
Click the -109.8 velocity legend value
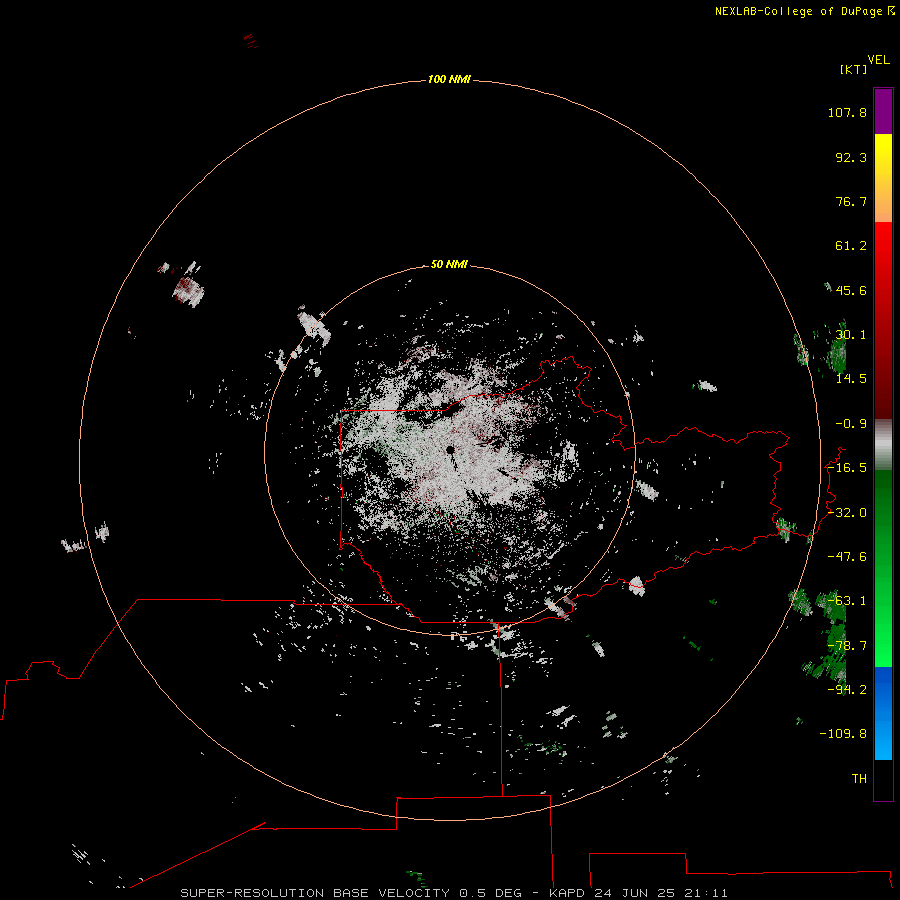pos(843,734)
